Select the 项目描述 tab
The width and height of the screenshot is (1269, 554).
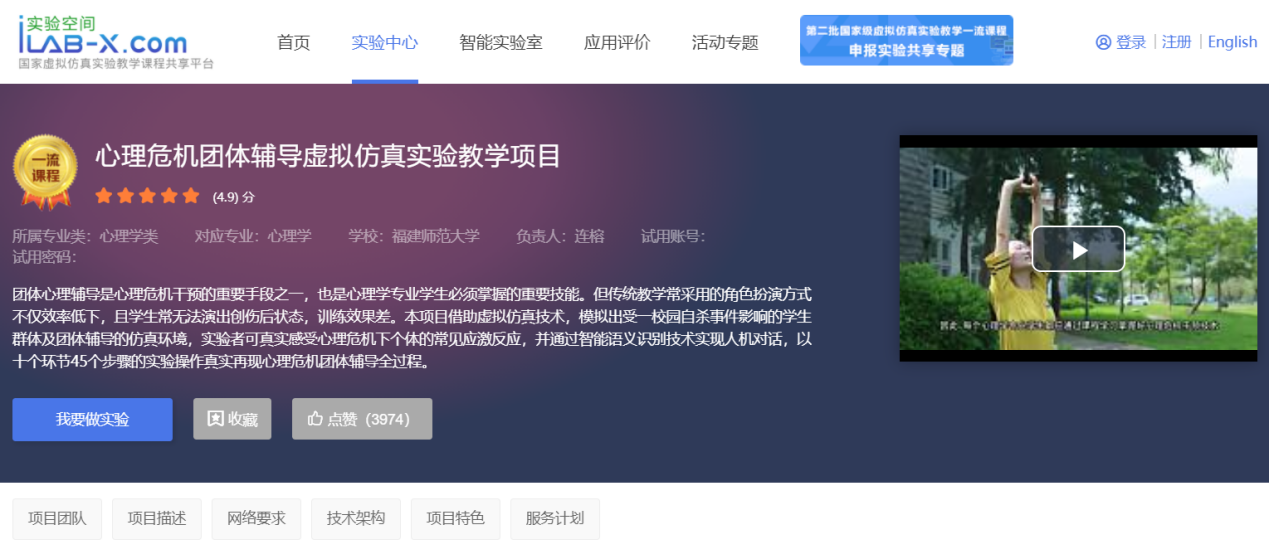tap(157, 518)
